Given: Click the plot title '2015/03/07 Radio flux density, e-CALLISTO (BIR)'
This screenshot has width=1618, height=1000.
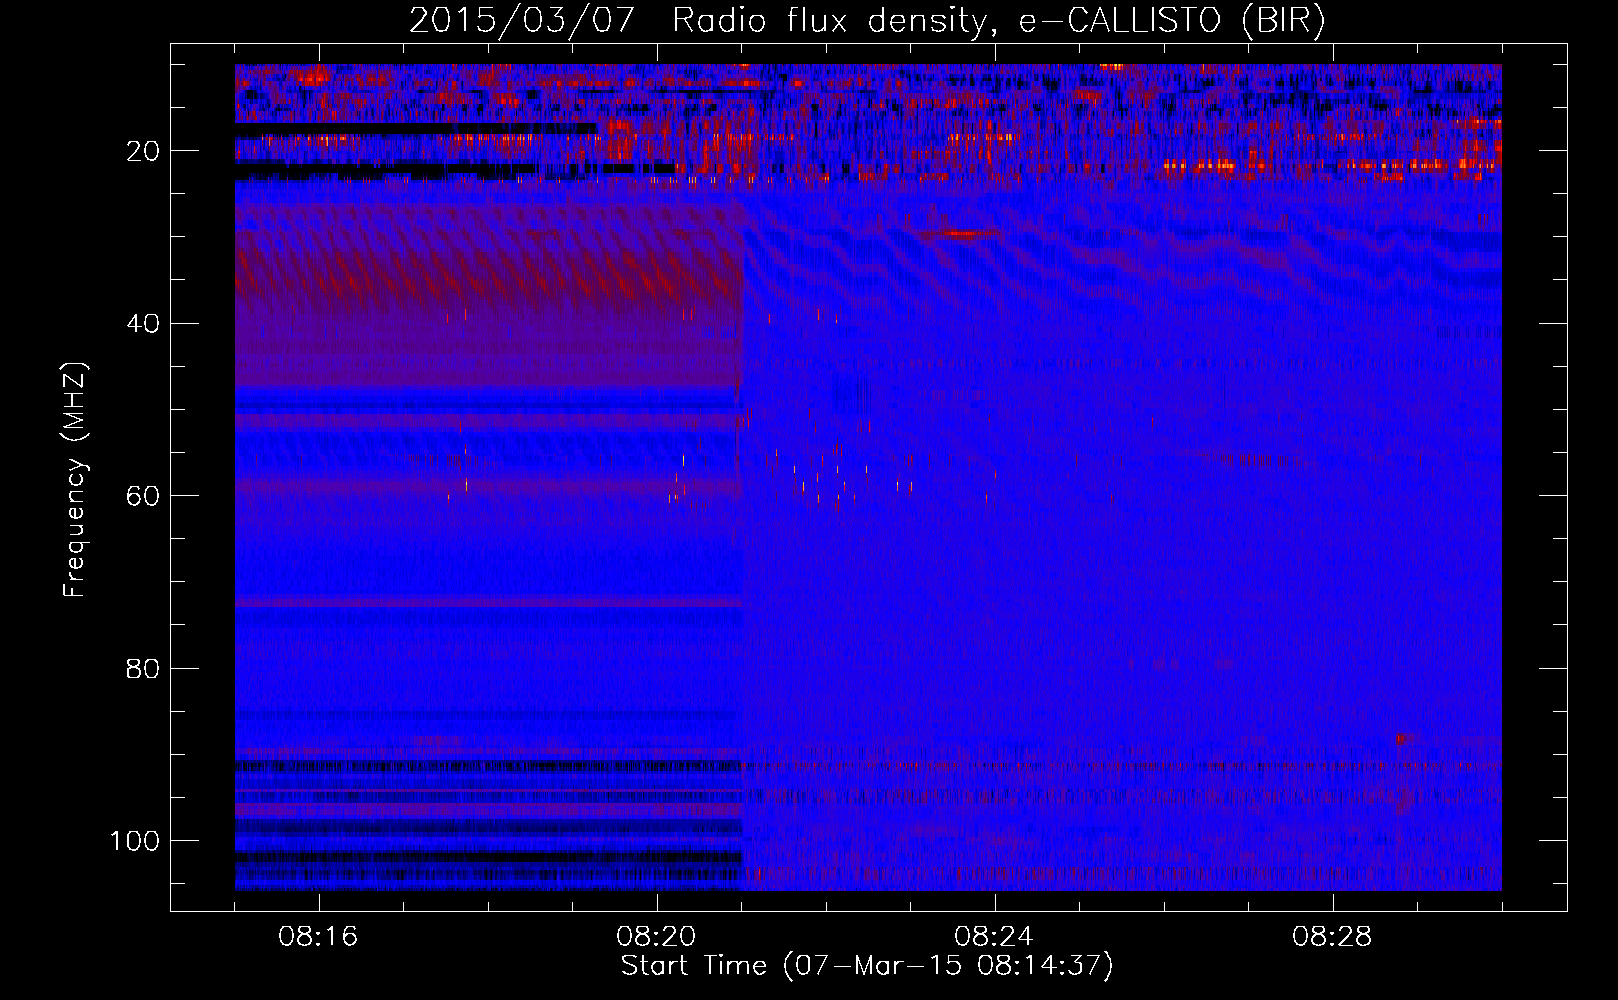Looking at the screenshot, I should [x=867, y=20].
